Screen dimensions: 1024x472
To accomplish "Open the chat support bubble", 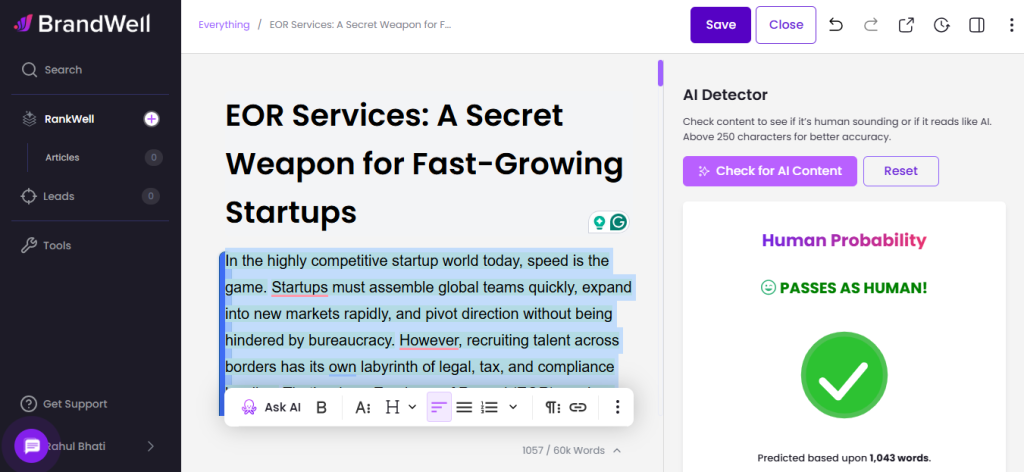I will click(x=32, y=445).
